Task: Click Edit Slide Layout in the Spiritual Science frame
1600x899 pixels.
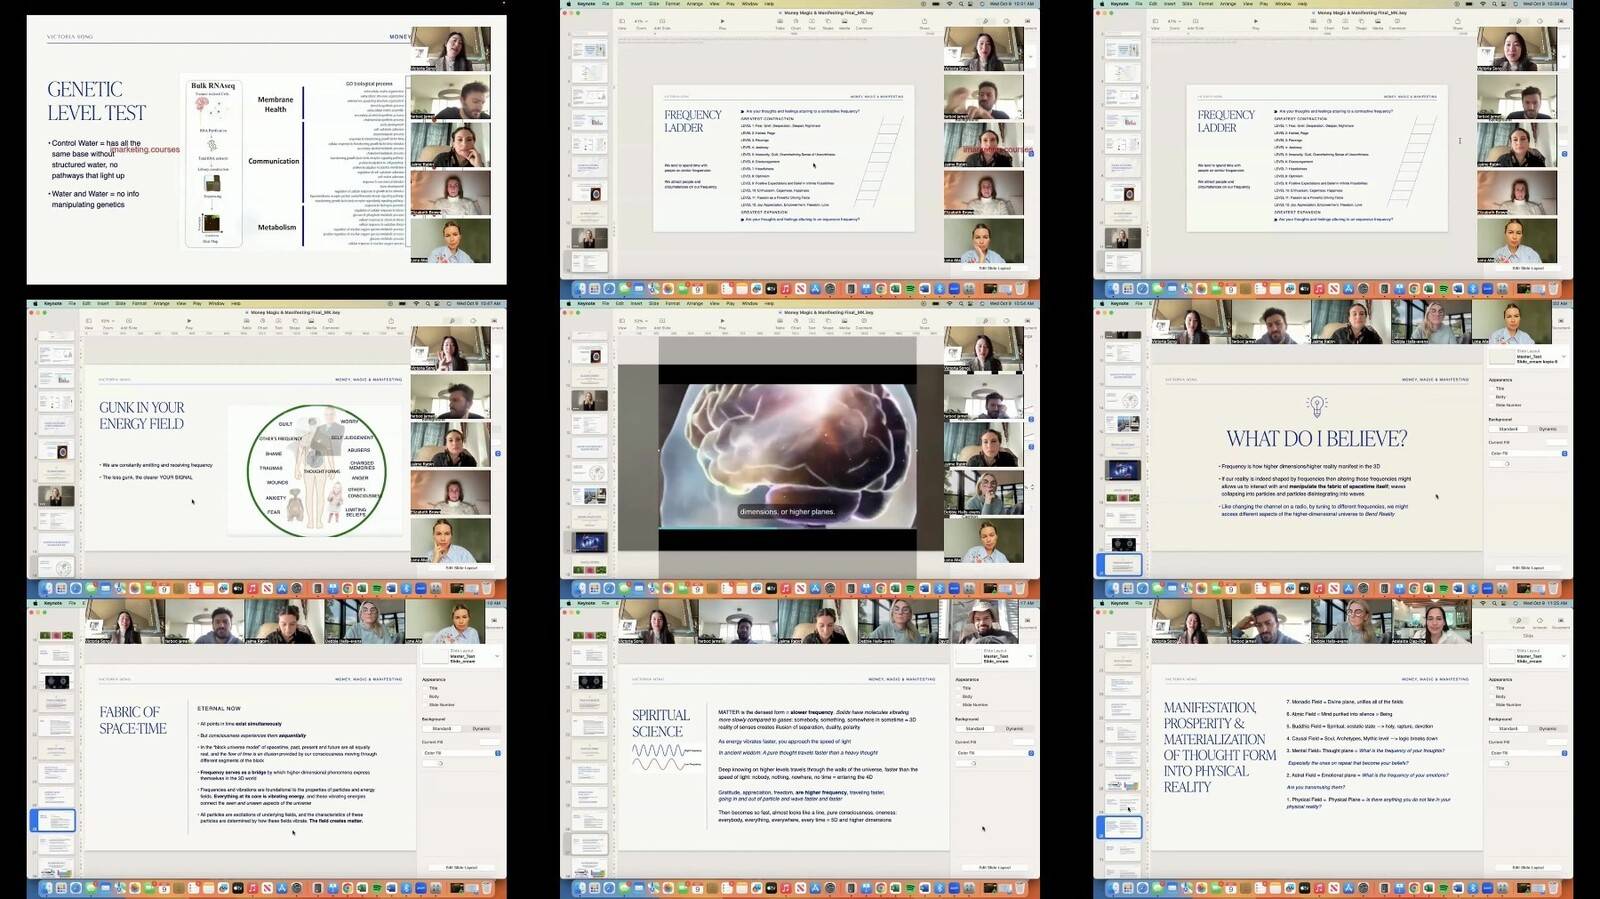Action: (x=994, y=867)
